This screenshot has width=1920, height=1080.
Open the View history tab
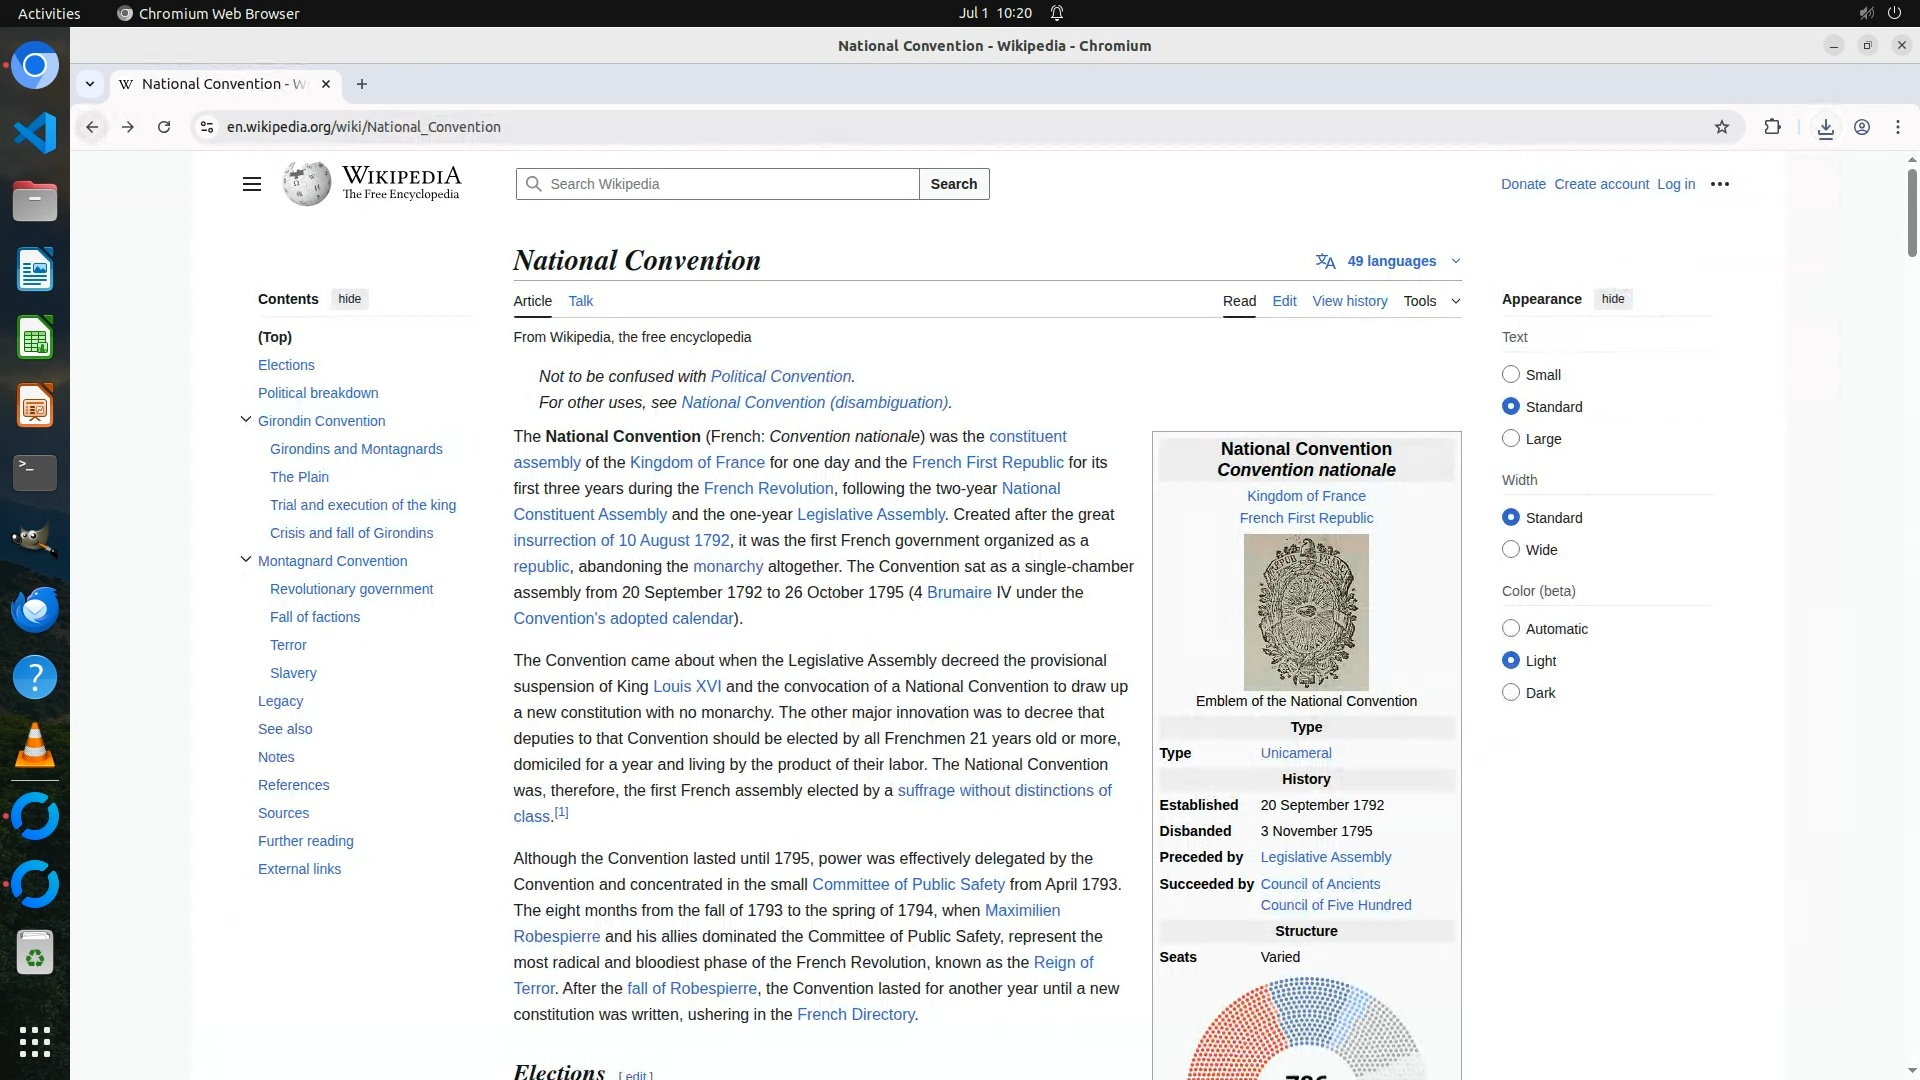(1349, 301)
